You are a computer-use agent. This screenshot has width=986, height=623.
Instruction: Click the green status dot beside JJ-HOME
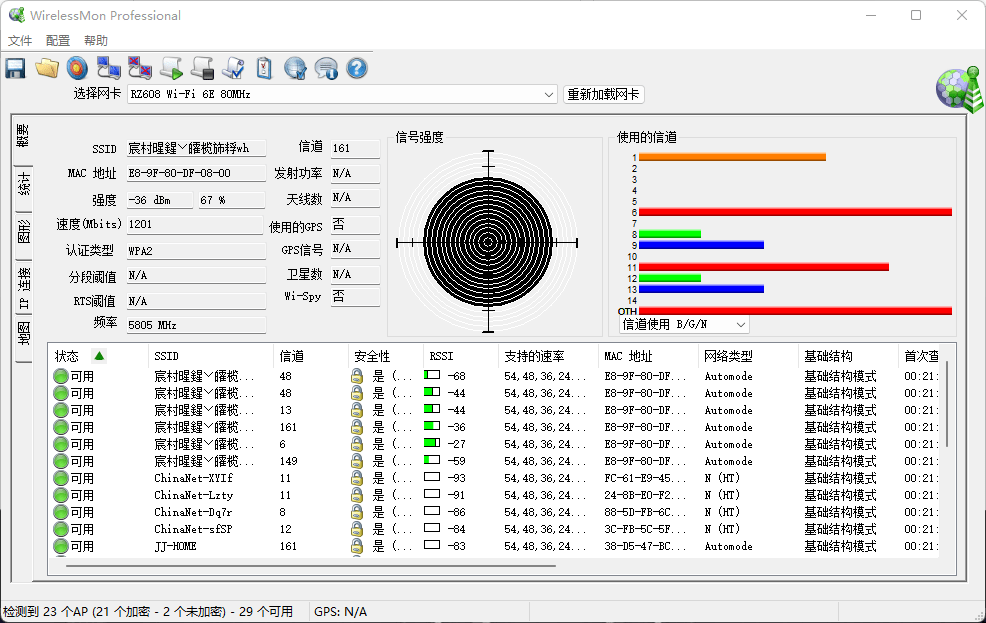(60, 546)
